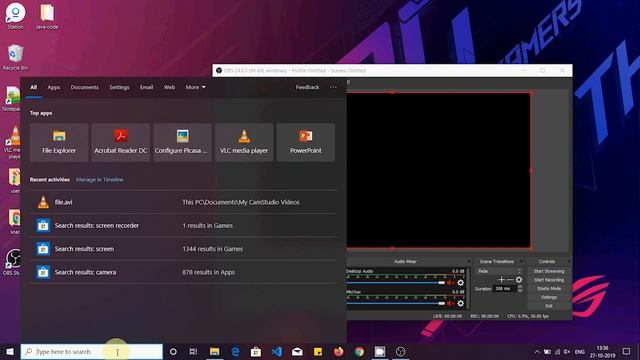Screen dimensions: 640x360
Task: Click the Type here to search box
Action: click(x=92, y=351)
